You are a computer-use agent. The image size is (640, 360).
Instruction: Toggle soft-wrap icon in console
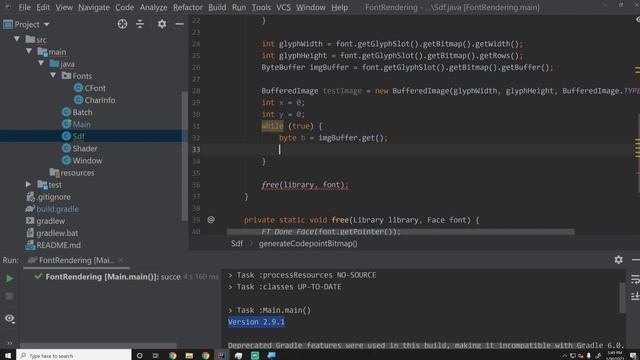635,279
